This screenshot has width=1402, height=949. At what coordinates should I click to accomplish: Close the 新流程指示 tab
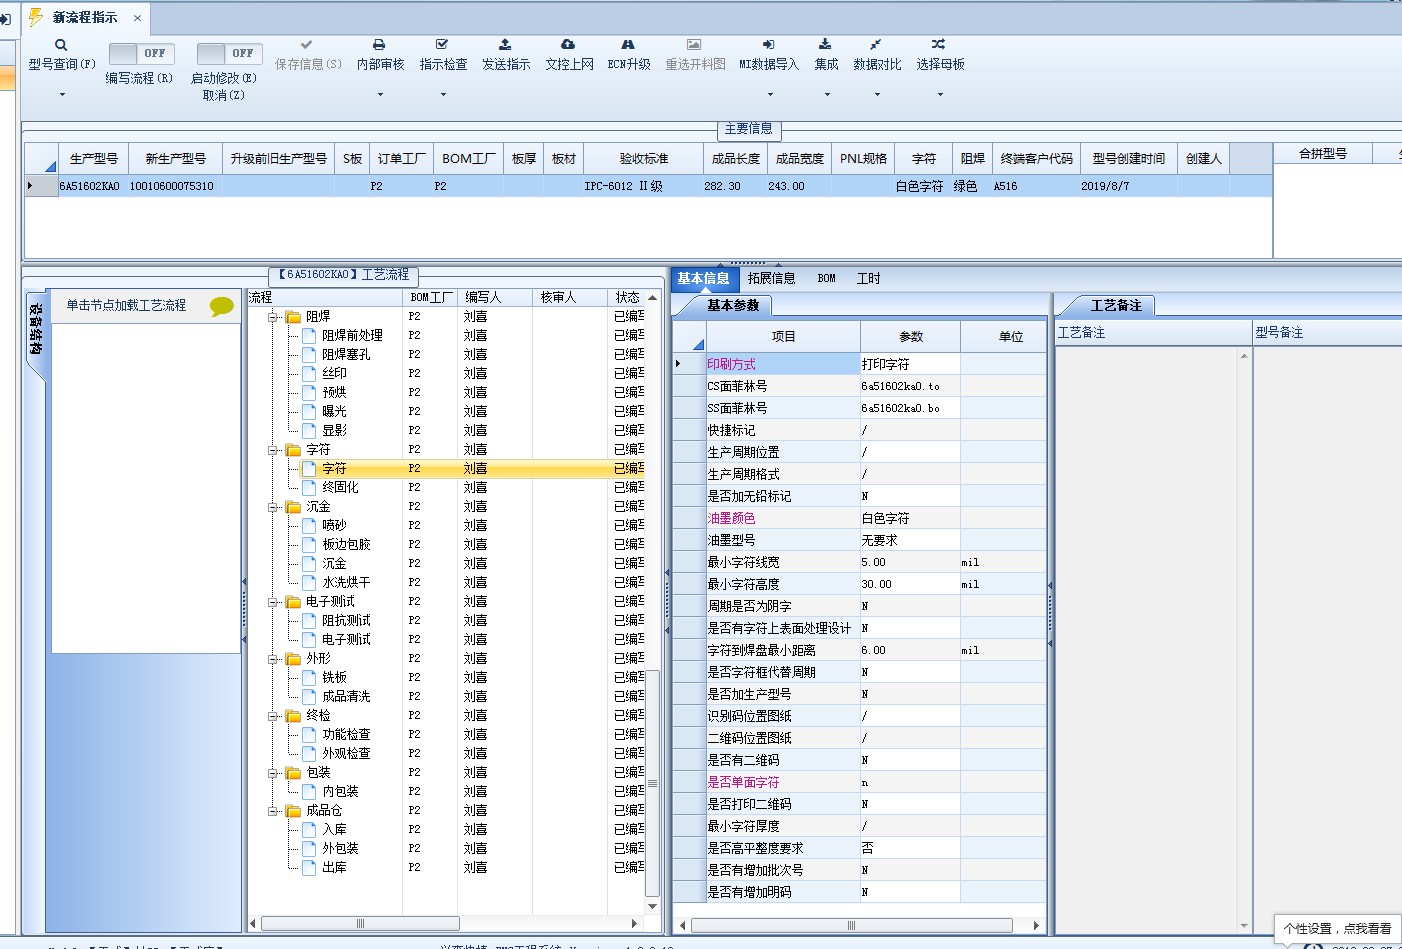(137, 18)
